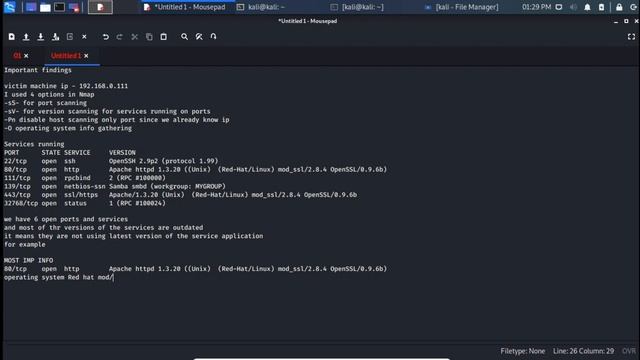Close the Untitled 1 tab
Image resolution: width=640 pixels, height=360 pixels.
tap(86, 56)
